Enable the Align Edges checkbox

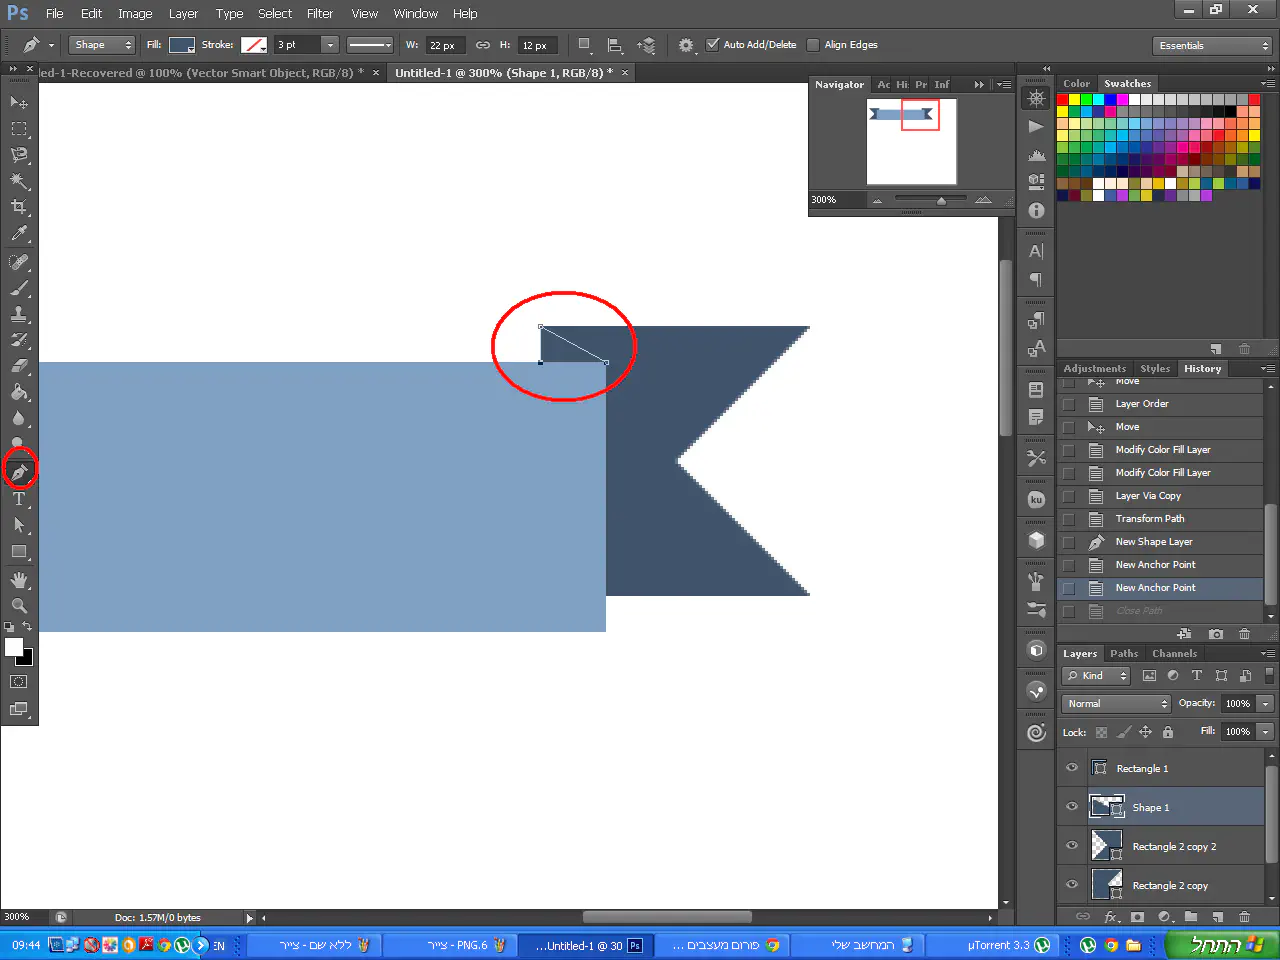[813, 45]
